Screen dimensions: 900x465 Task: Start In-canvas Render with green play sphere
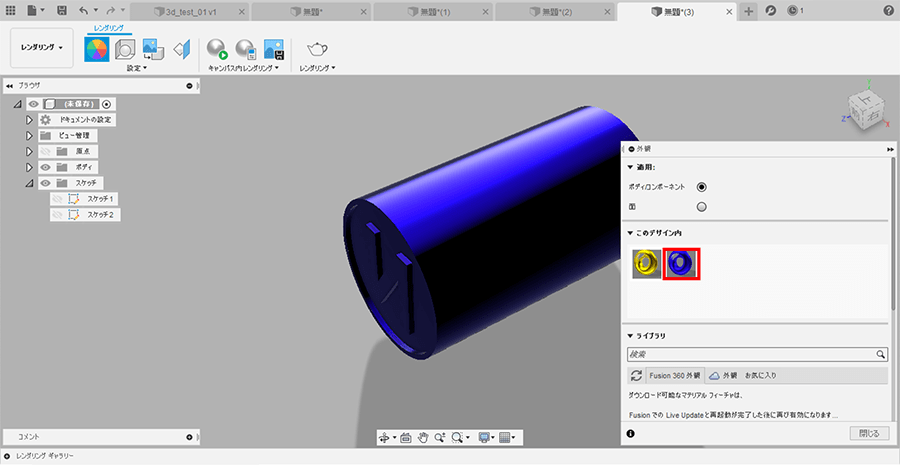(x=217, y=48)
